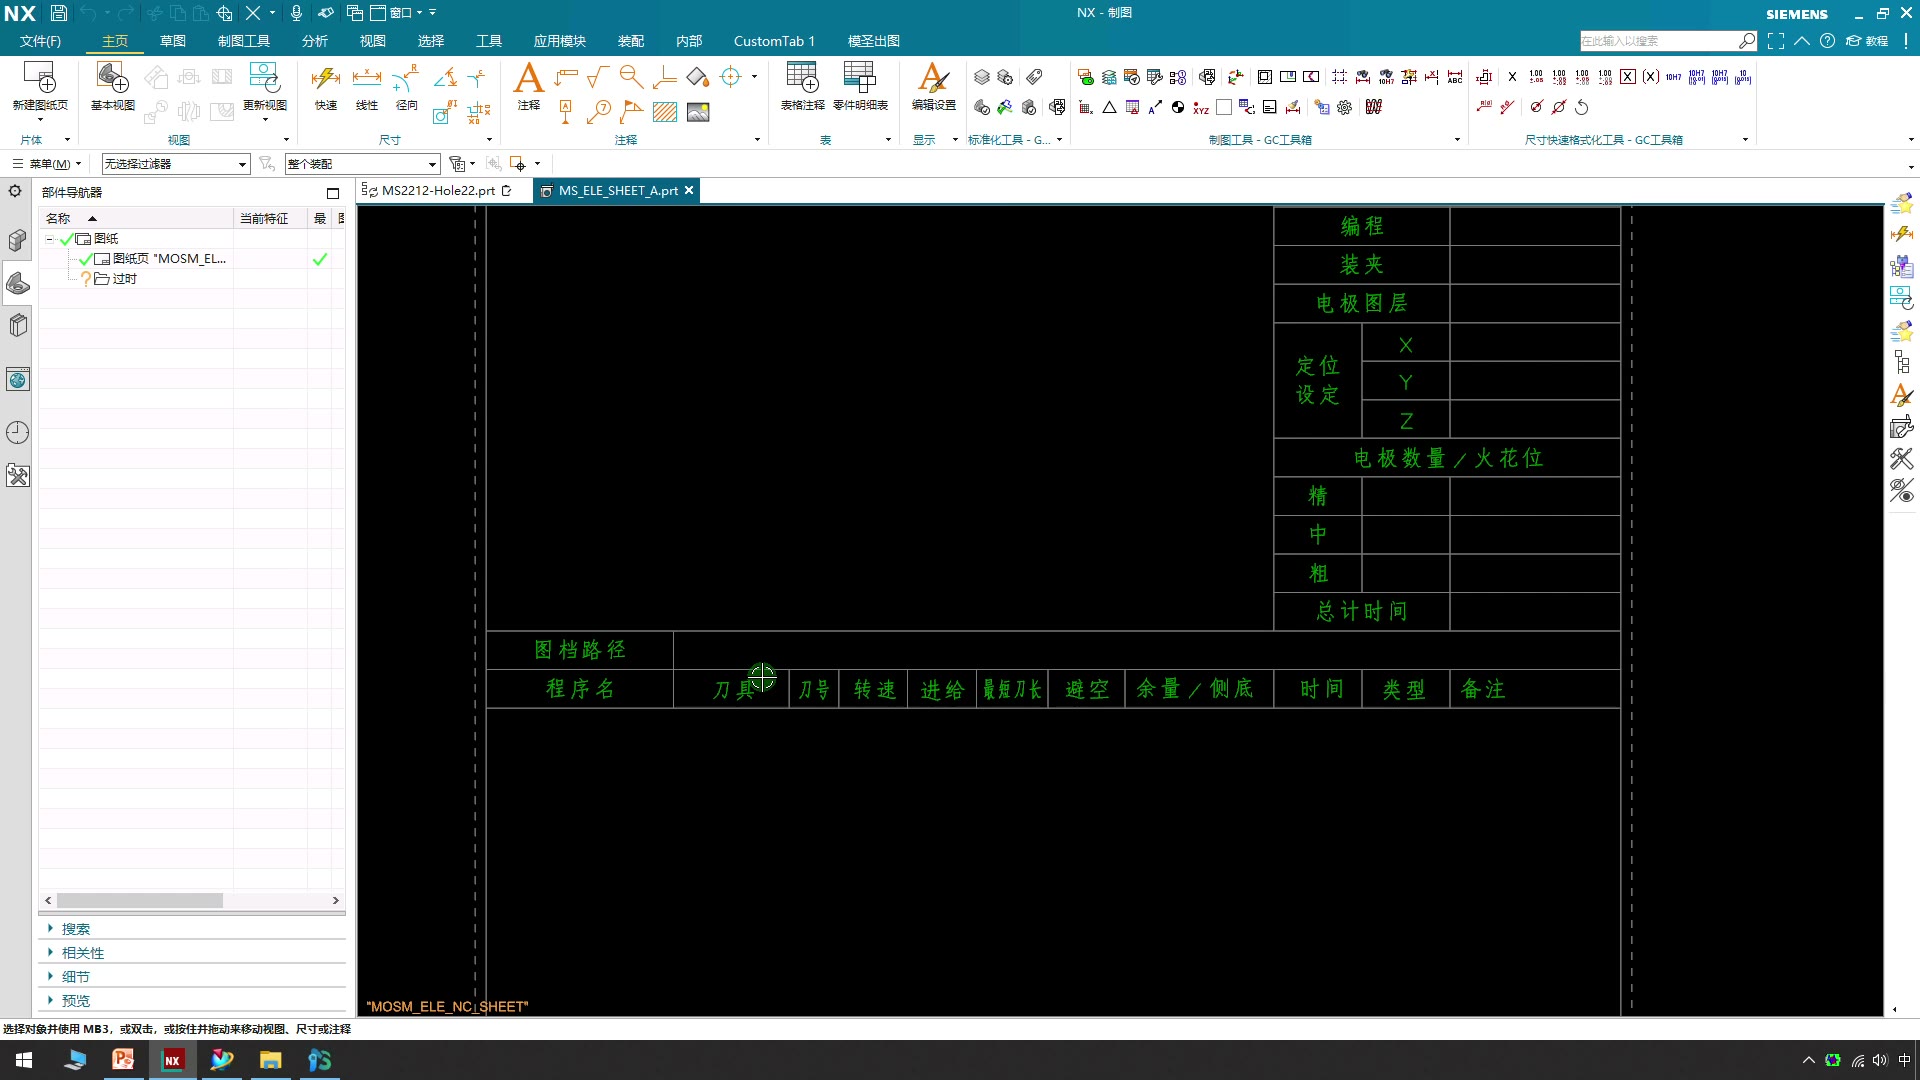1920x1080 pixels.
Task: Click the Save icon in title bar
Action: pos(59,13)
